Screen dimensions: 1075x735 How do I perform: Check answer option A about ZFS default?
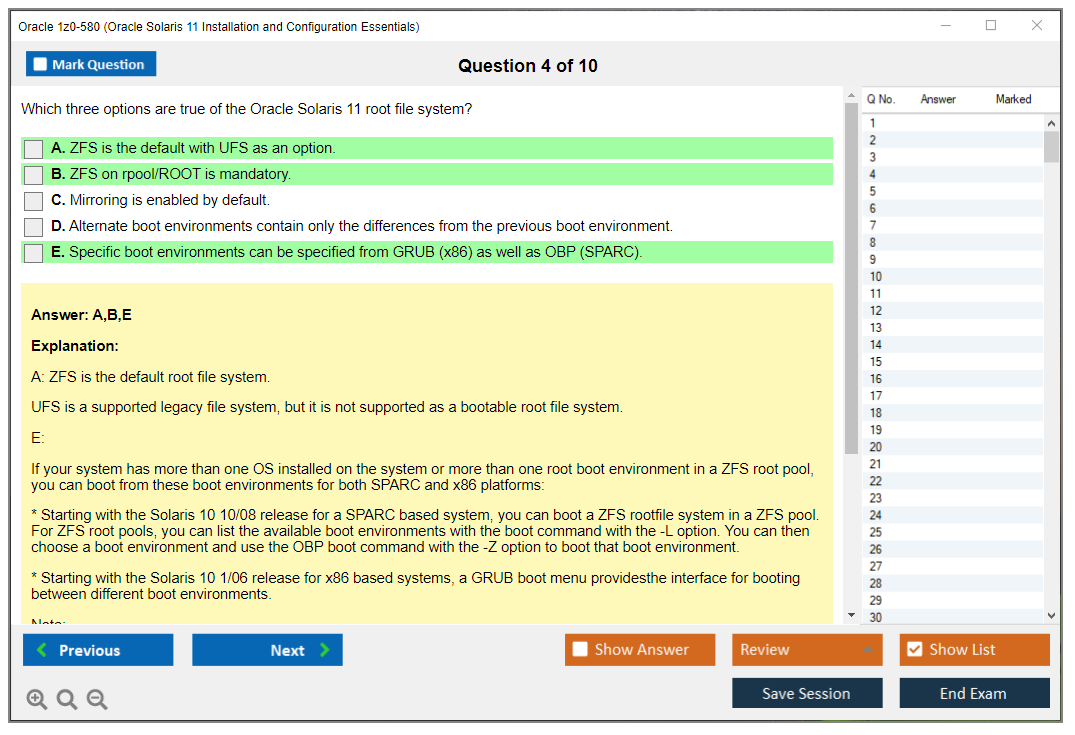click(x=34, y=149)
